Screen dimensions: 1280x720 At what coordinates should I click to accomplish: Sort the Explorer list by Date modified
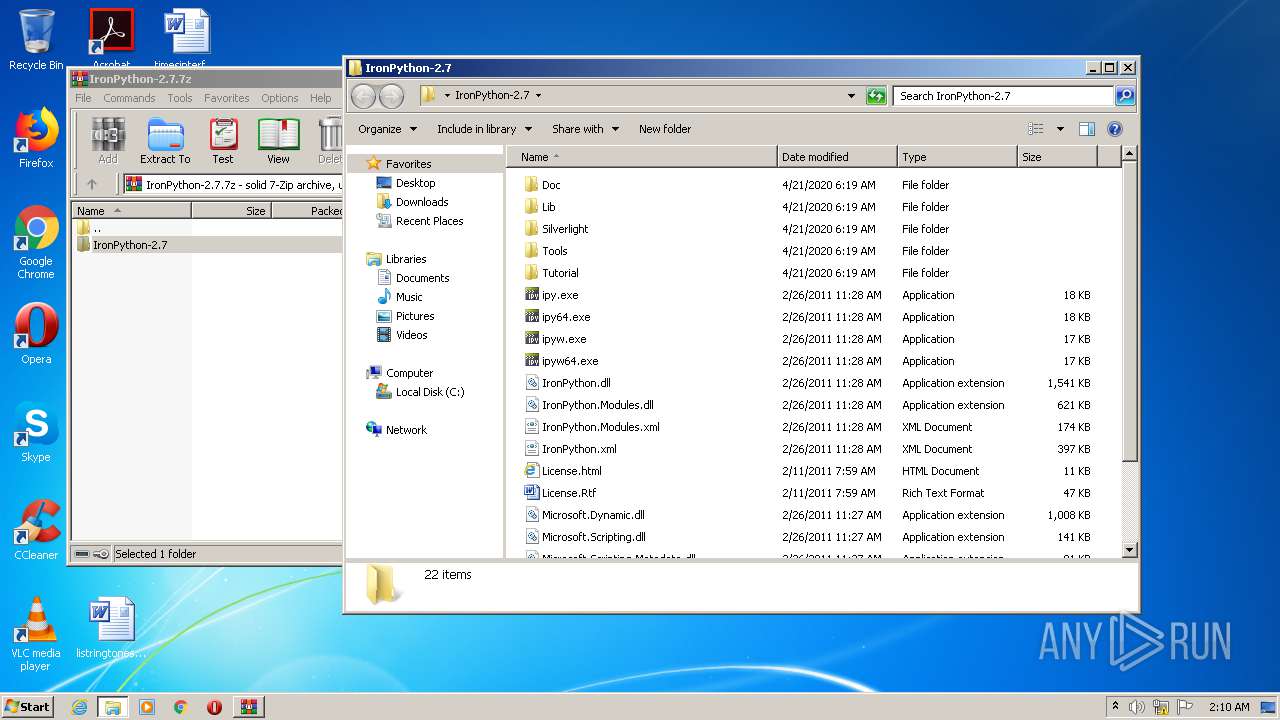coord(837,157)
